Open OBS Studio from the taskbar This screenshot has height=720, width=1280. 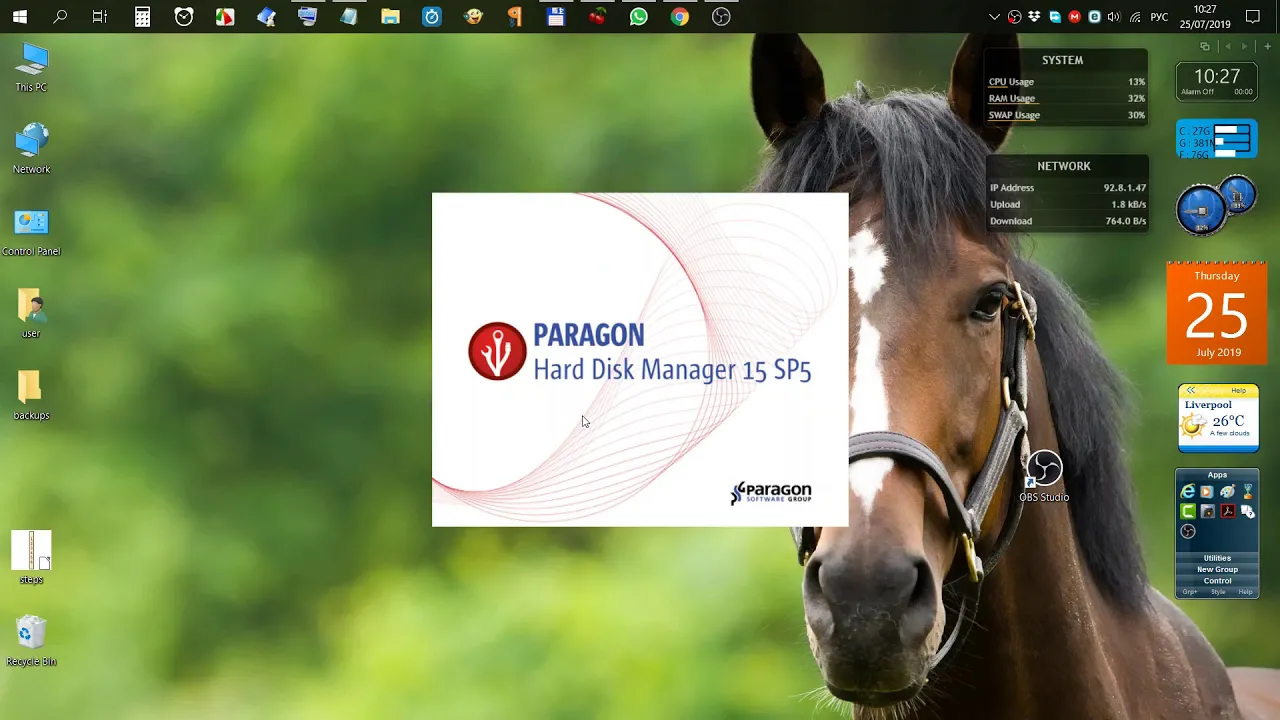coord(721,17)
